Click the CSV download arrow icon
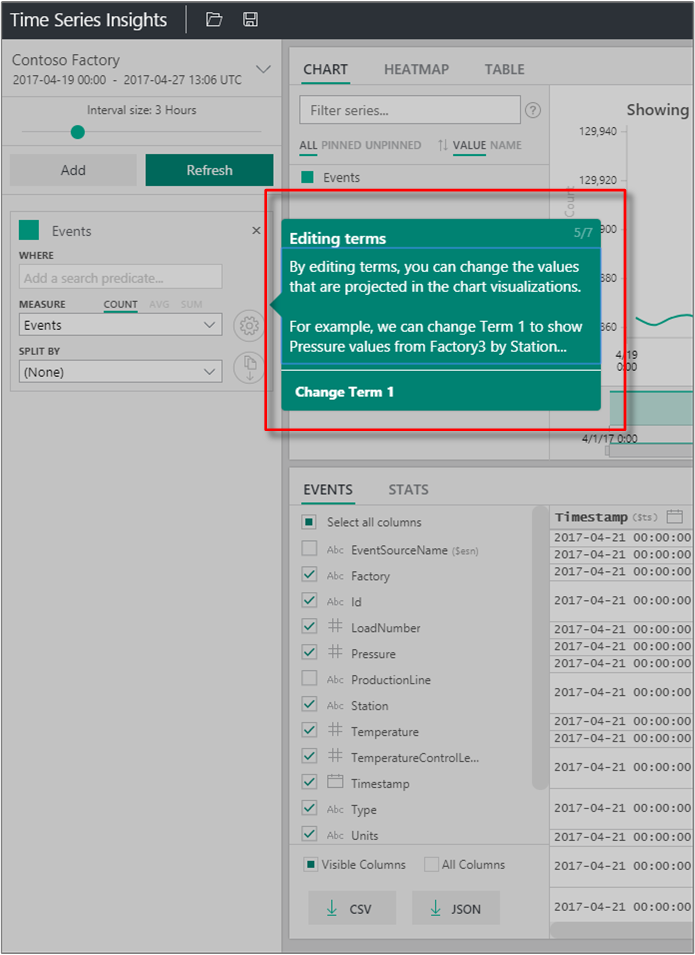Screen dimensions: 695x955 click(332, 908)
